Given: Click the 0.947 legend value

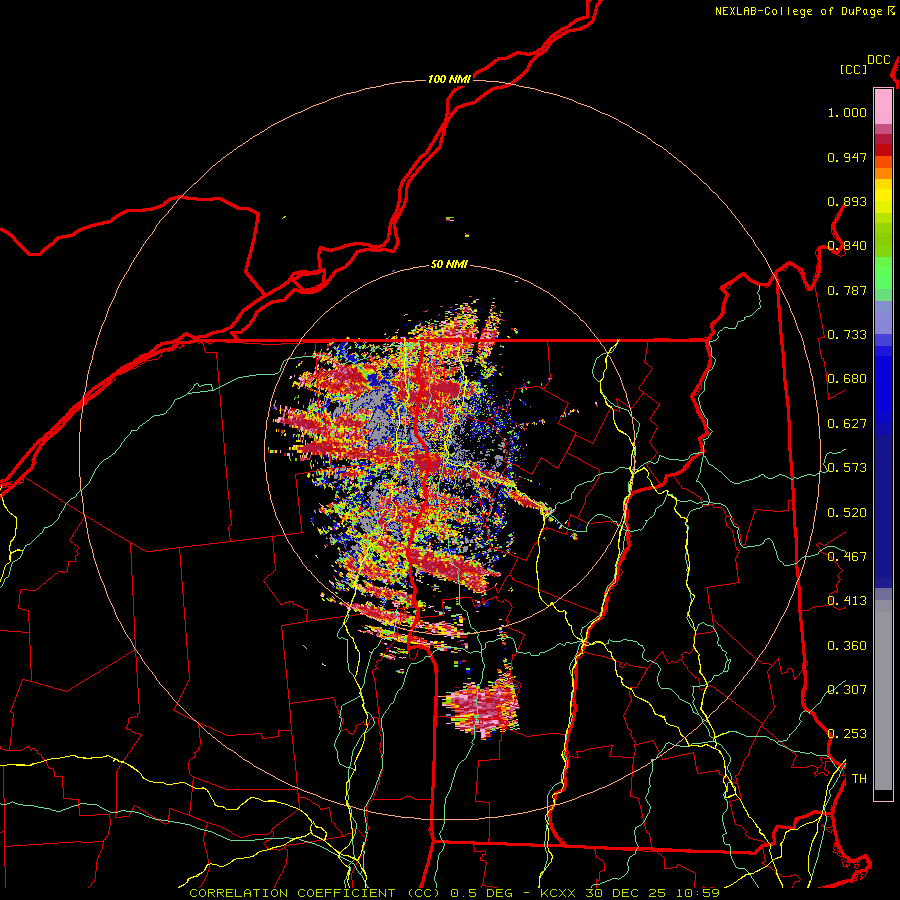Looking at the screenshot, I should (847, 157).
